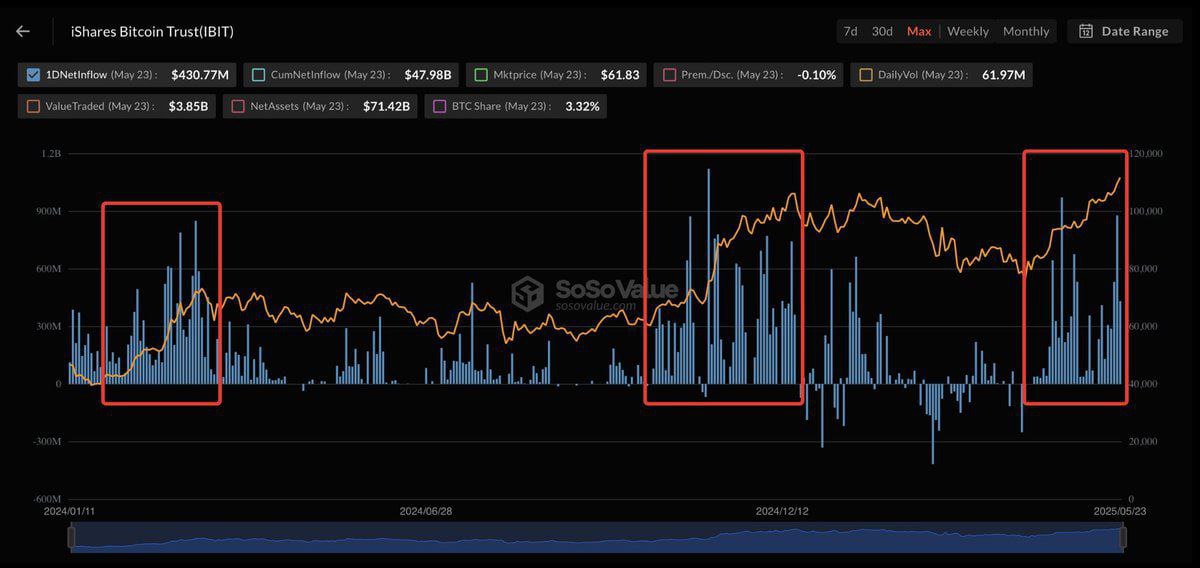Screen dimensions: 1200x568
Task: Check the NetAssets series checkbox
Action: [238, 105]
